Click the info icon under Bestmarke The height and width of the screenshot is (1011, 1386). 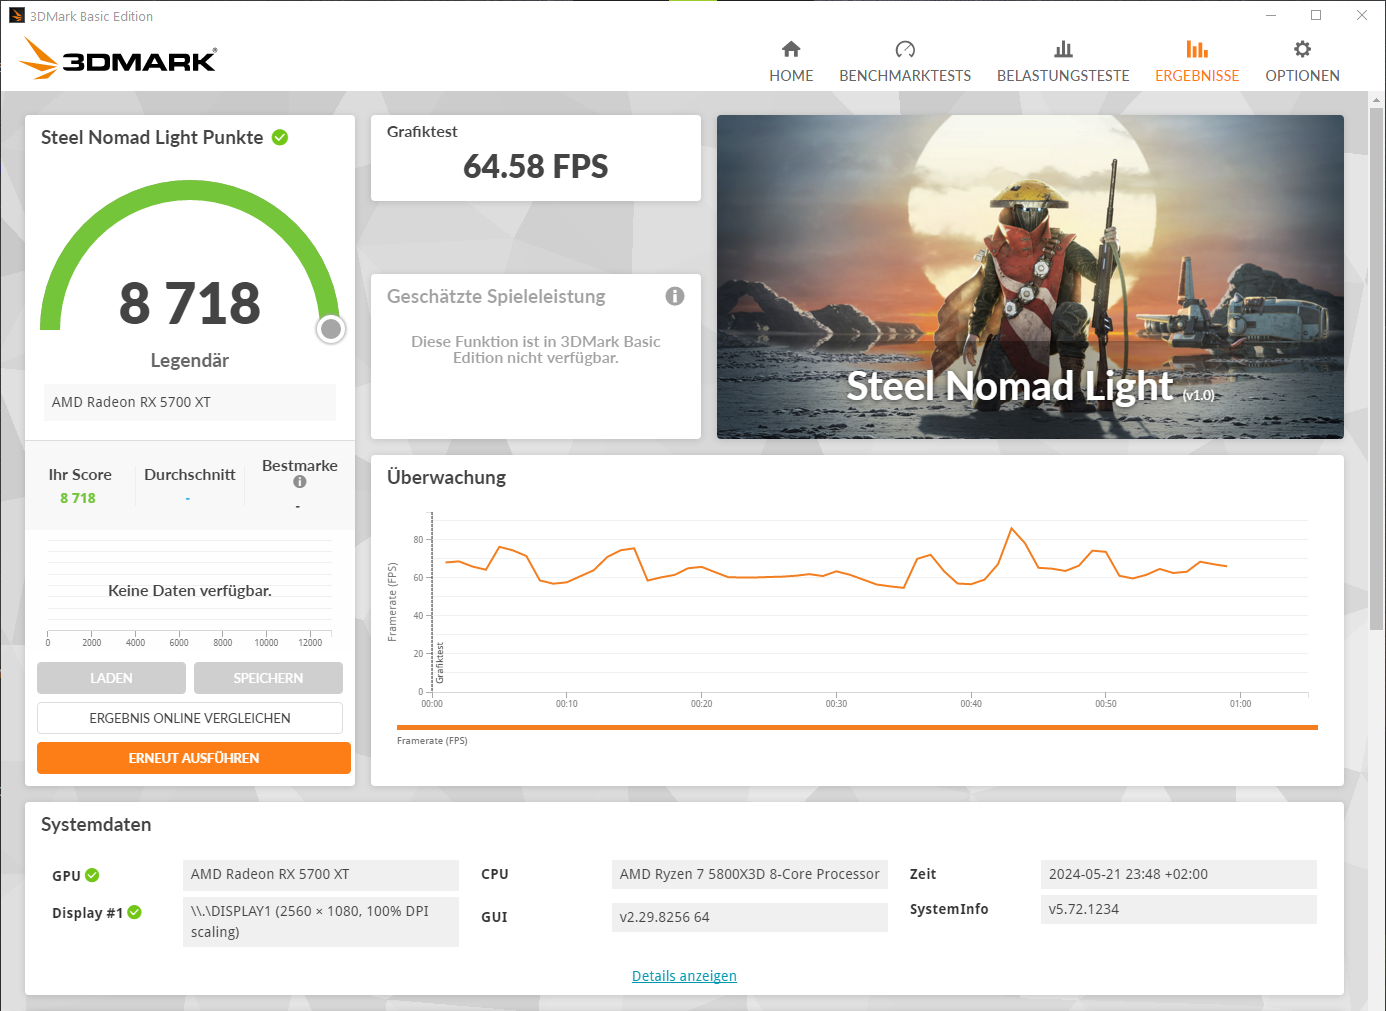[x=299, y=482]
